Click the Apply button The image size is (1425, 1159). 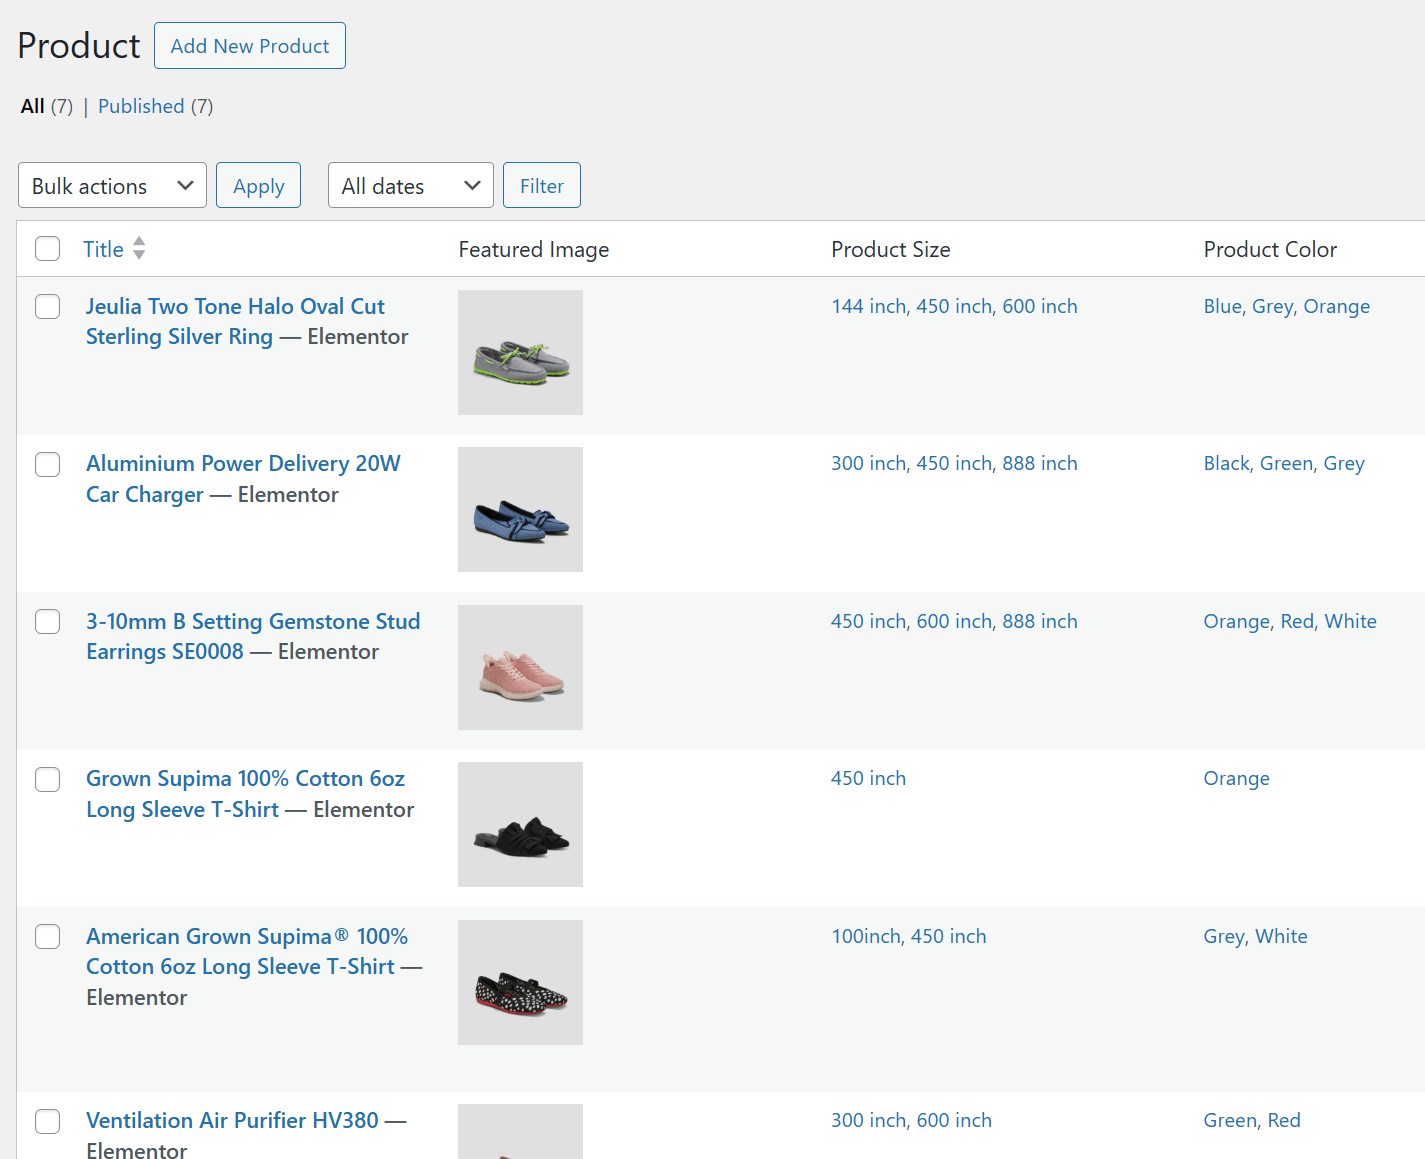pos(258,186)
